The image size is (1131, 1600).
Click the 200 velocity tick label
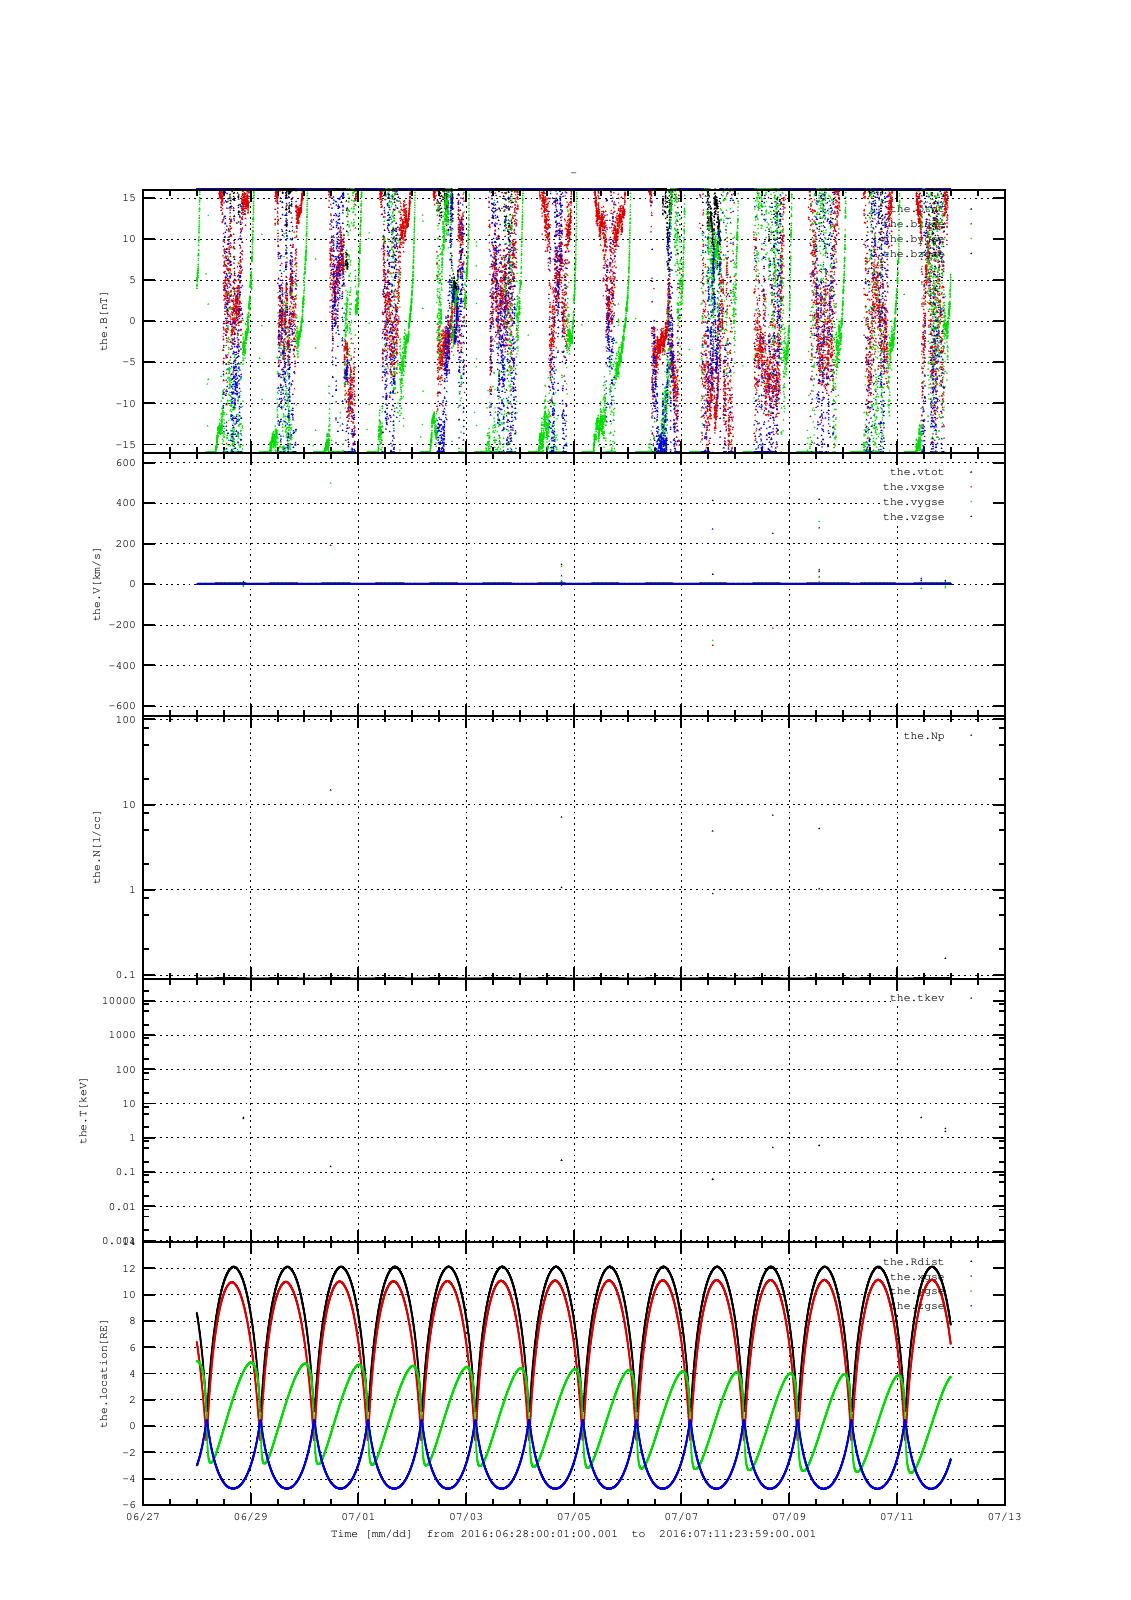pyautogui.click(x=125, y=544)
